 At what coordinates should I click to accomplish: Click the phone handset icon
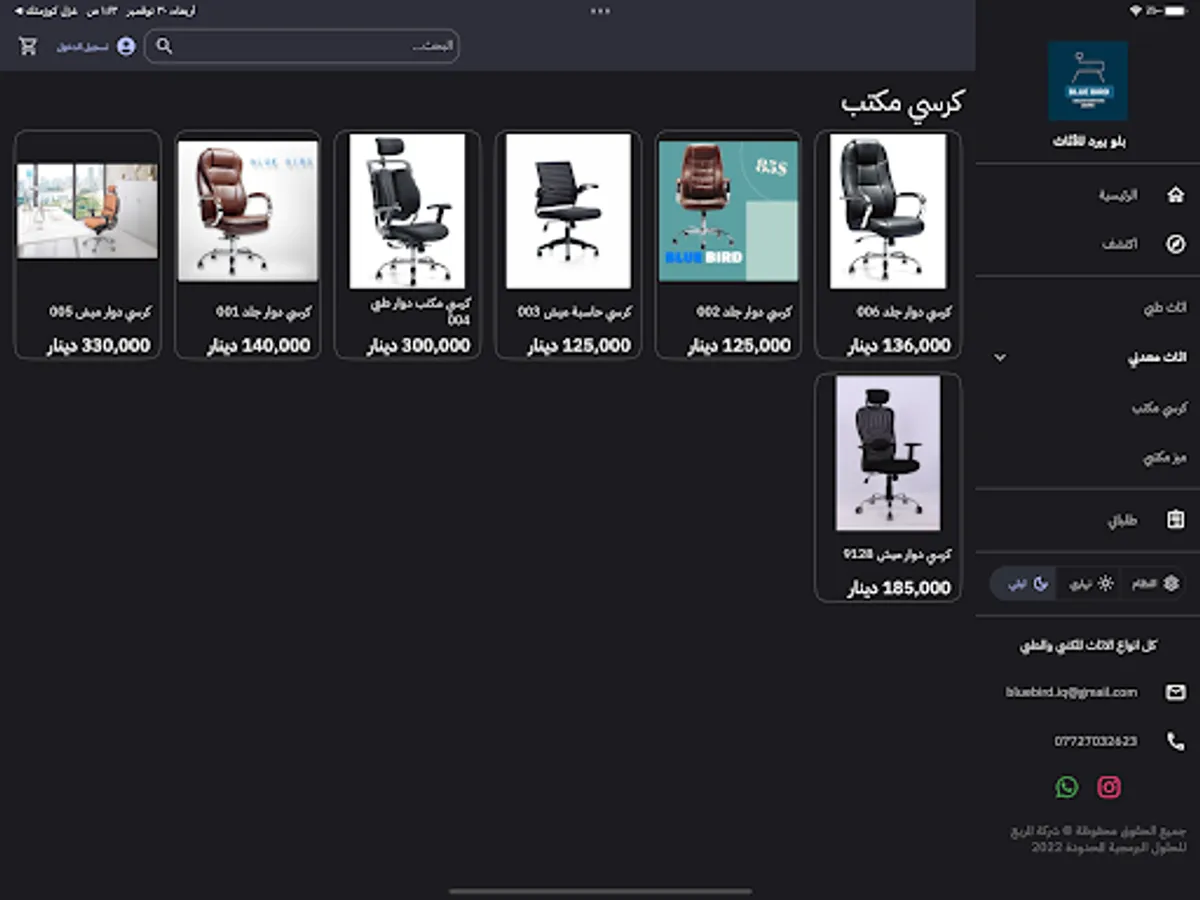coord(1176,741)
